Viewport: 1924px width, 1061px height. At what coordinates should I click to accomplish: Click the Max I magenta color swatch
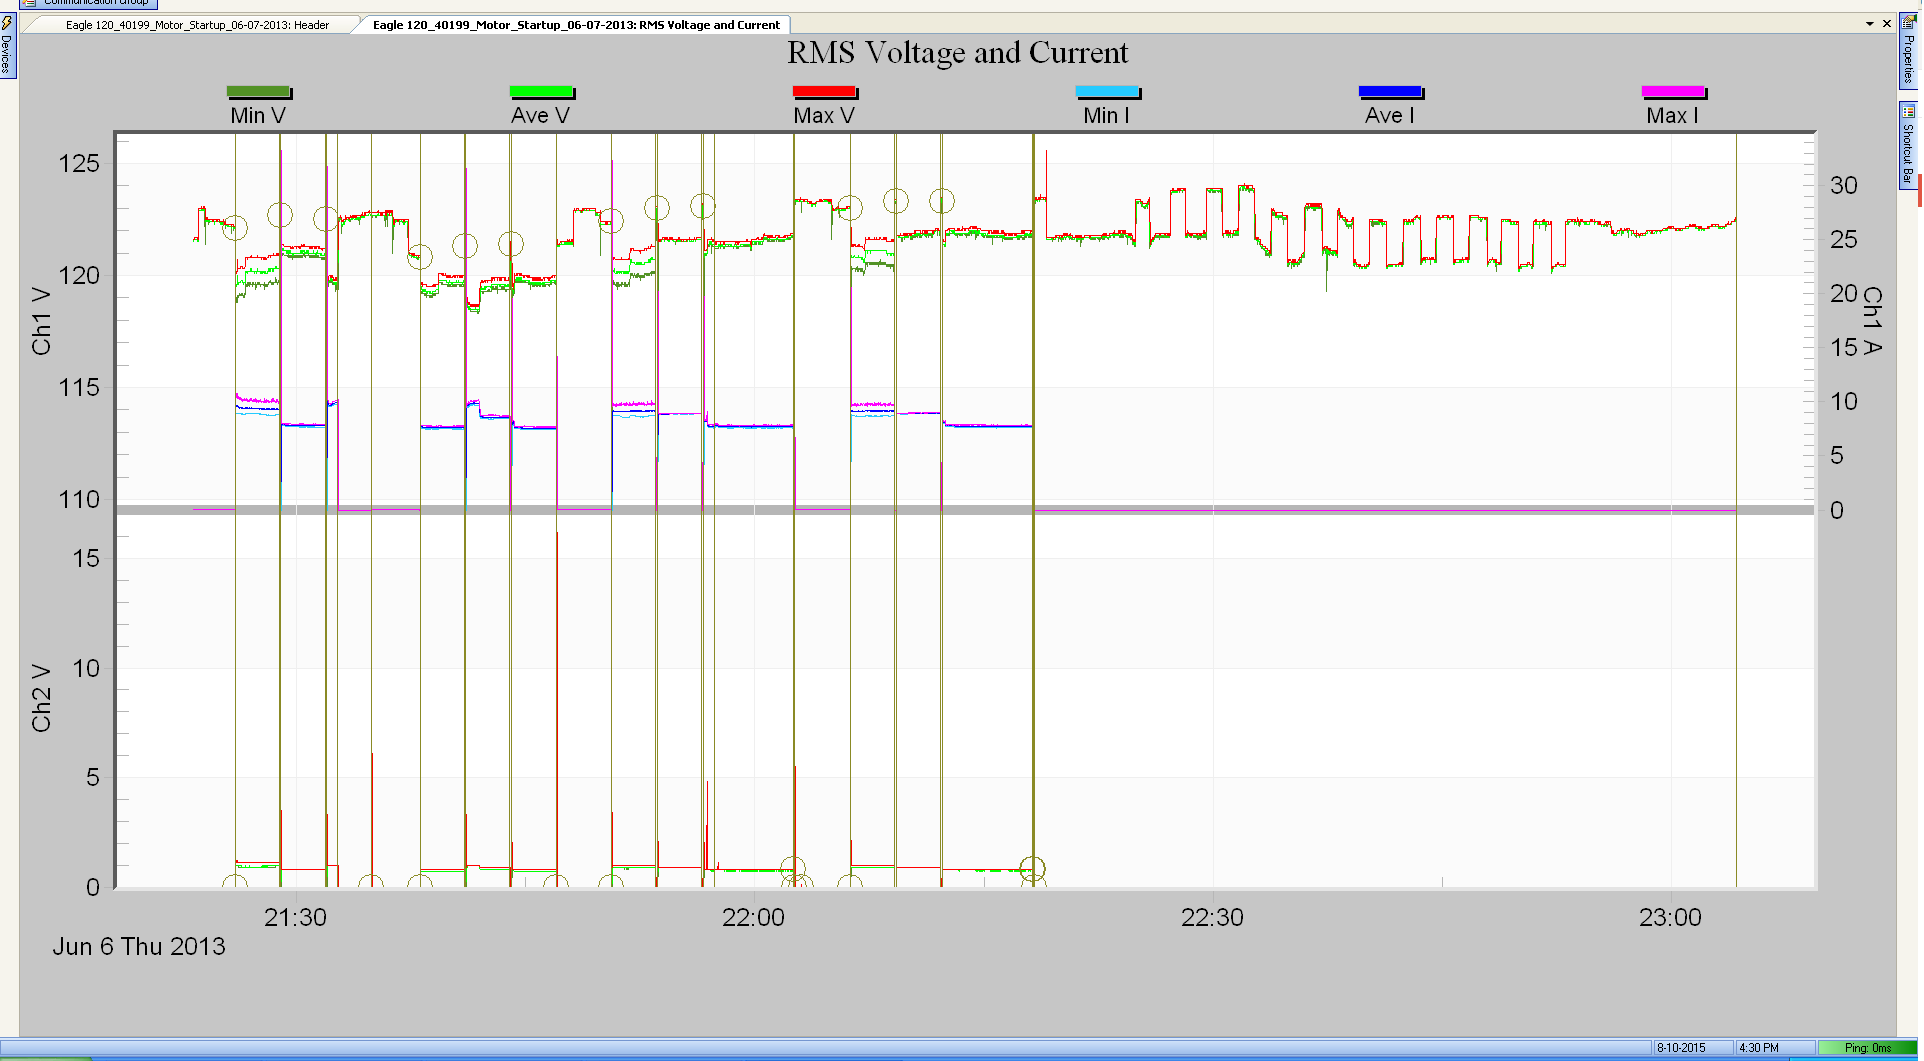click(1673, 91)
